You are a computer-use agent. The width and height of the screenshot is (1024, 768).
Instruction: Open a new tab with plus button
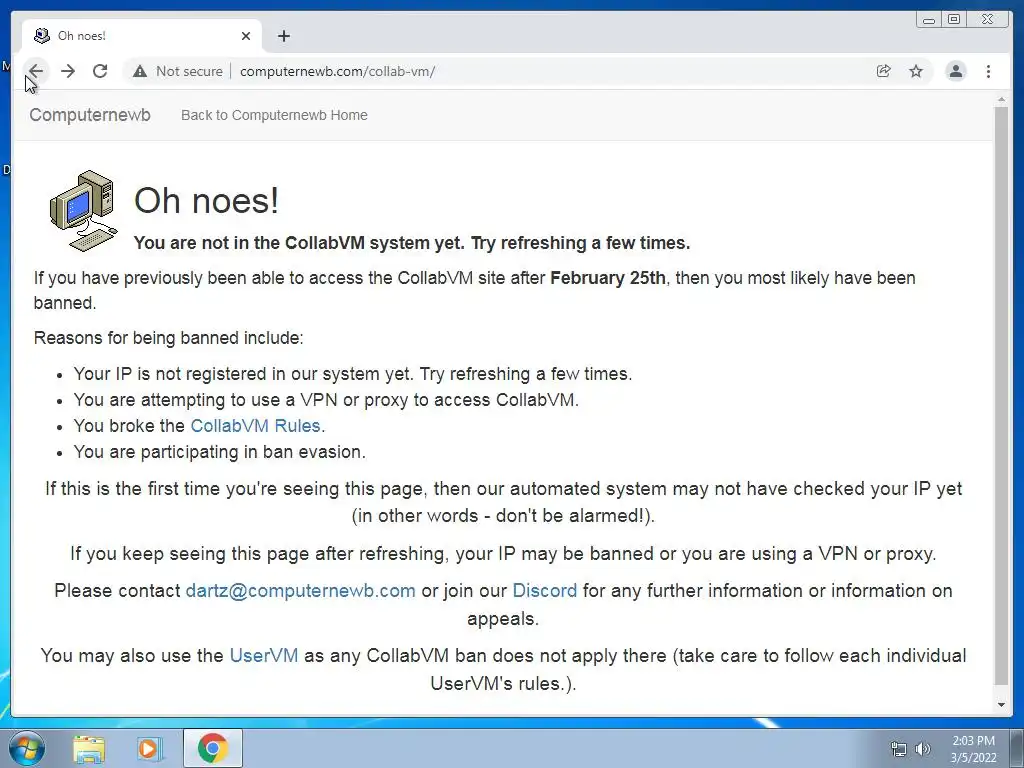[283, 36]
